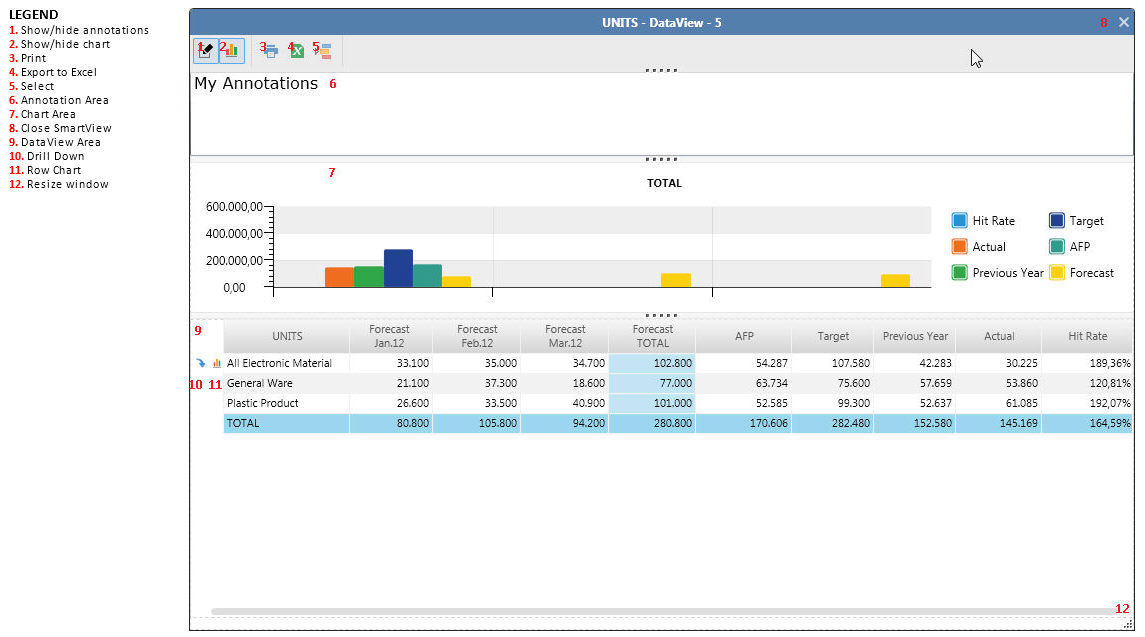
Task: Click the Actual column header in the table
Action: coord(998,336)
